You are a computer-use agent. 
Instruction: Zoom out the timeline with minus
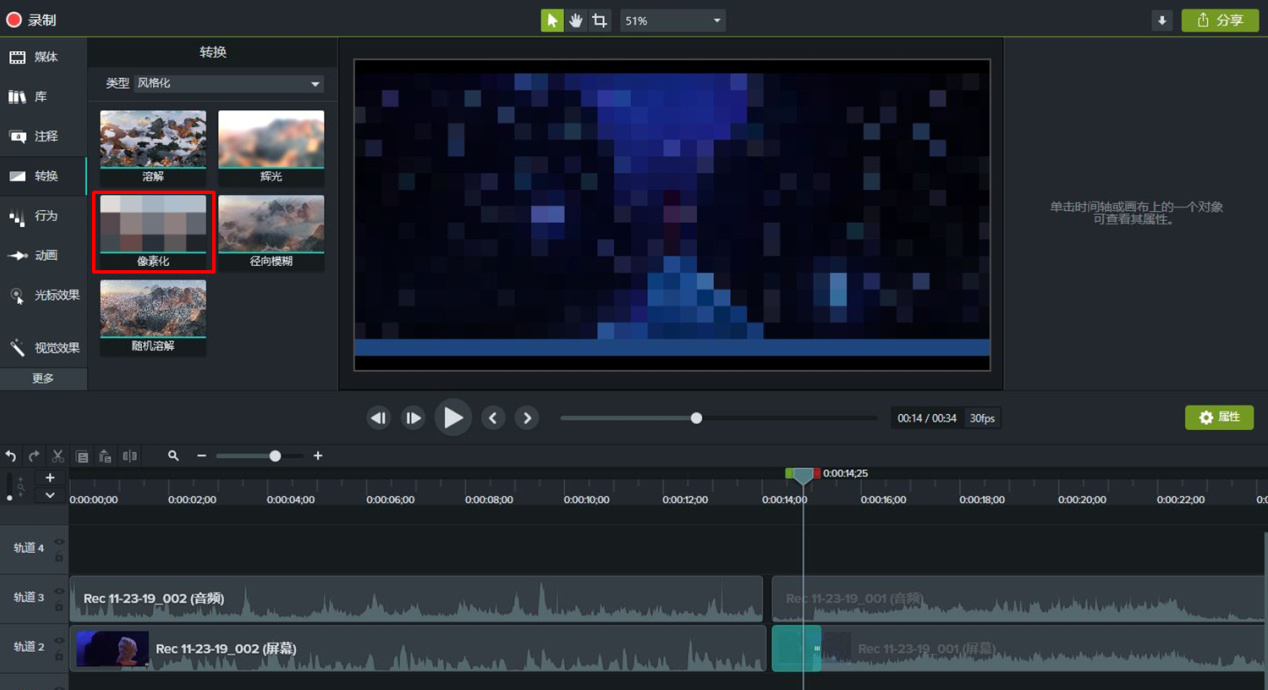point(202,456)
